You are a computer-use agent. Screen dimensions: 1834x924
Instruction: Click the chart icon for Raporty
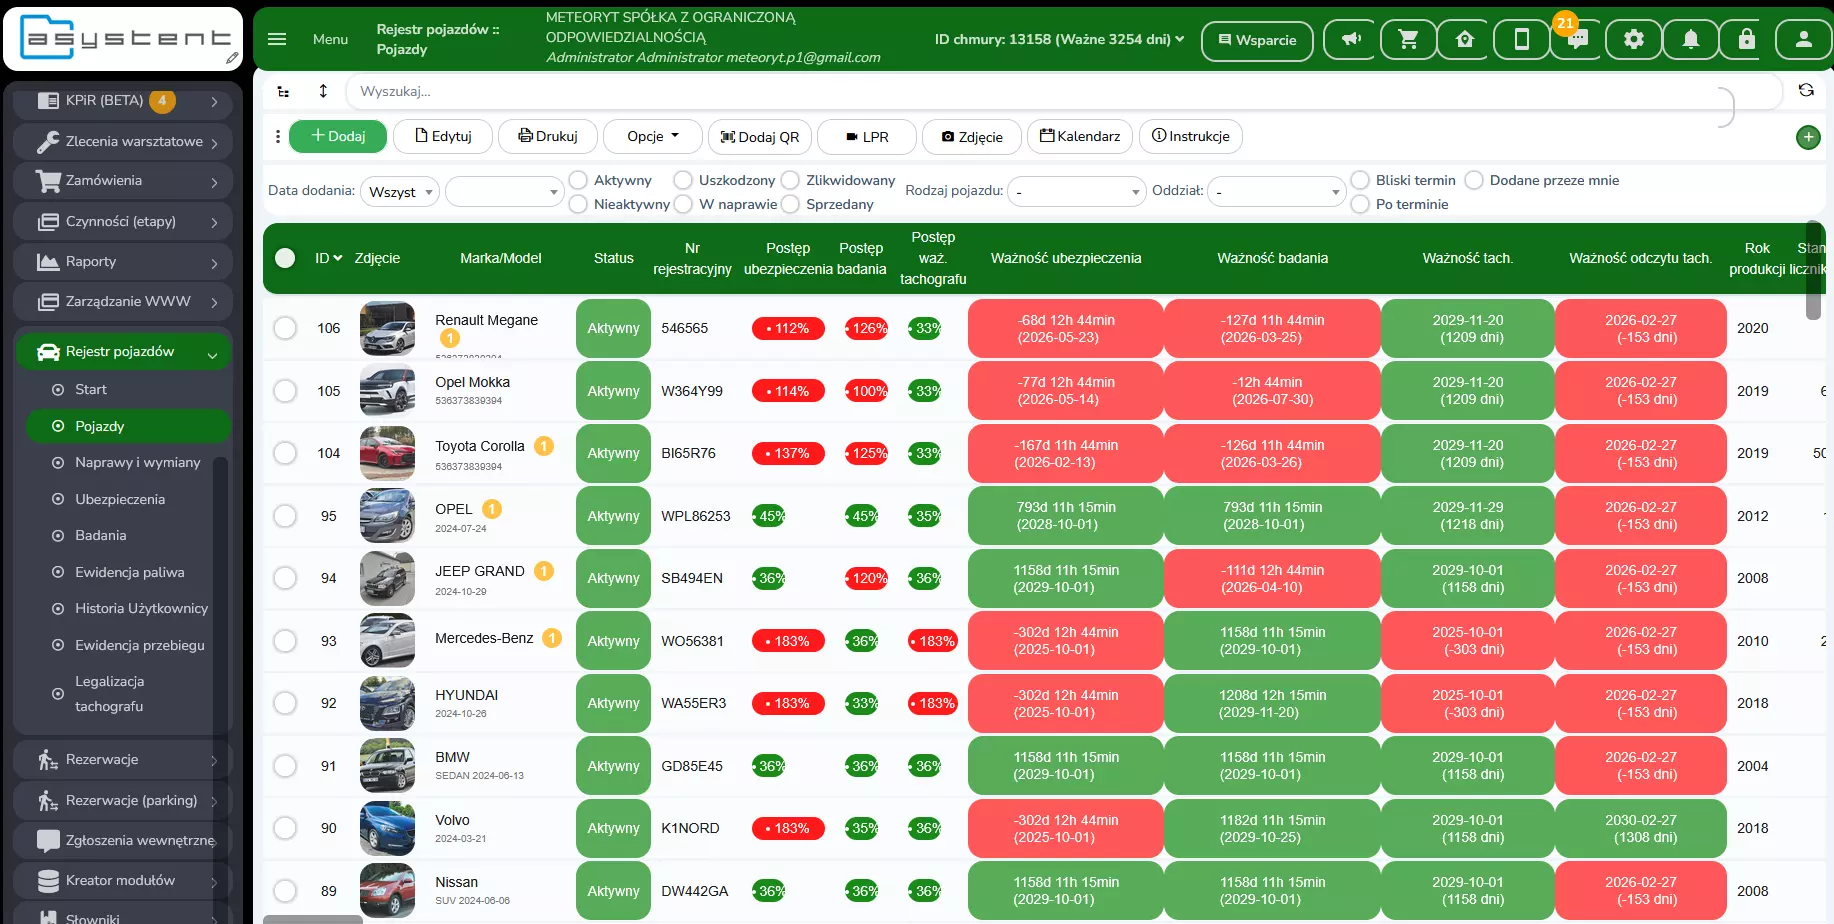pos(48,262)
